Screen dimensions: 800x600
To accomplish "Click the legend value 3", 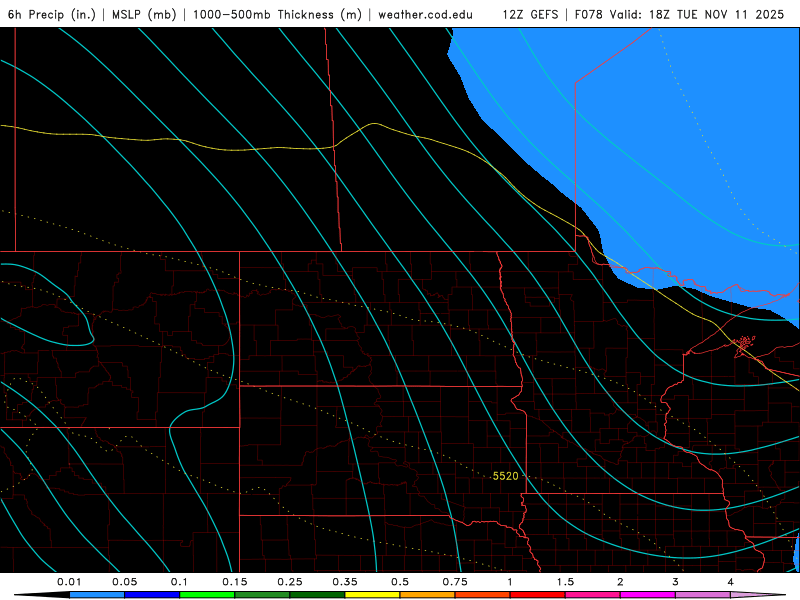I will (x=676, y=582).
